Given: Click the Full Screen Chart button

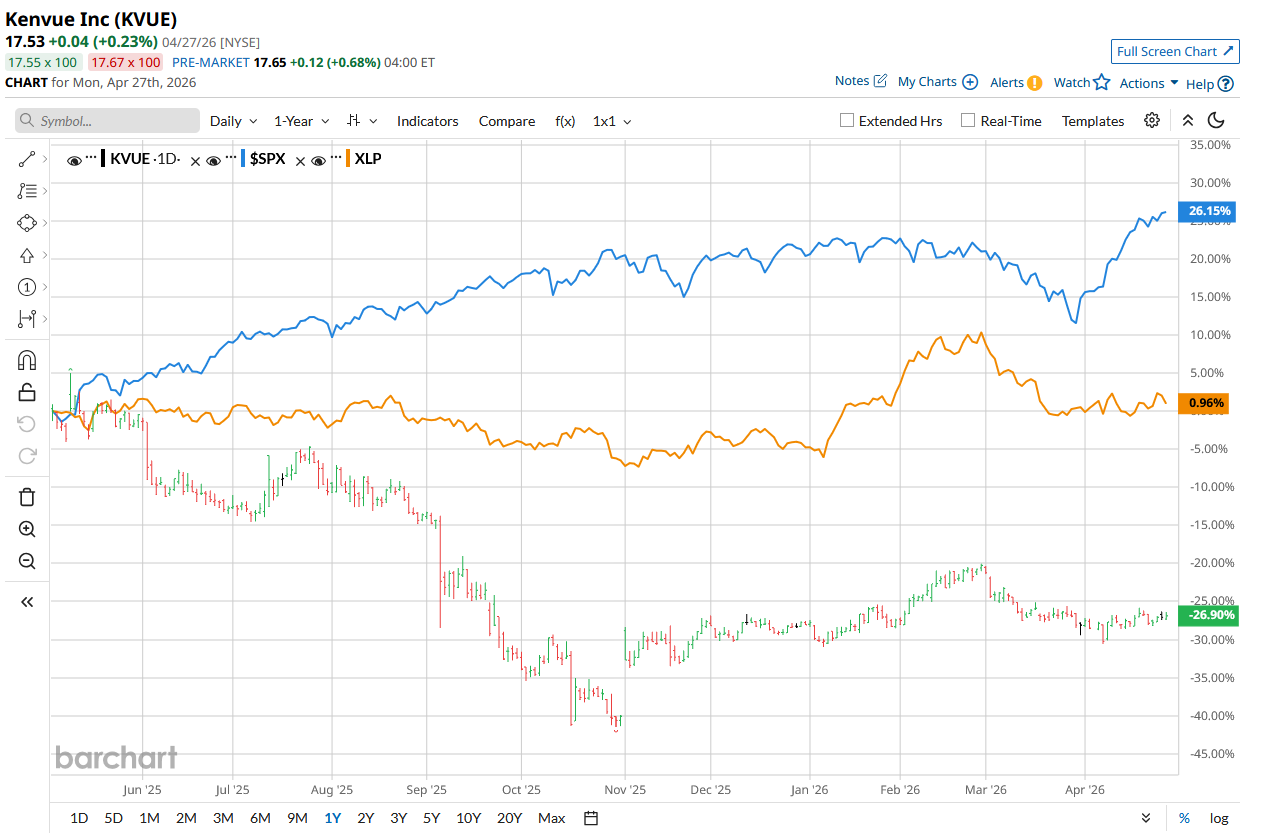Looking at the screenshot, I should (1175, 51).
